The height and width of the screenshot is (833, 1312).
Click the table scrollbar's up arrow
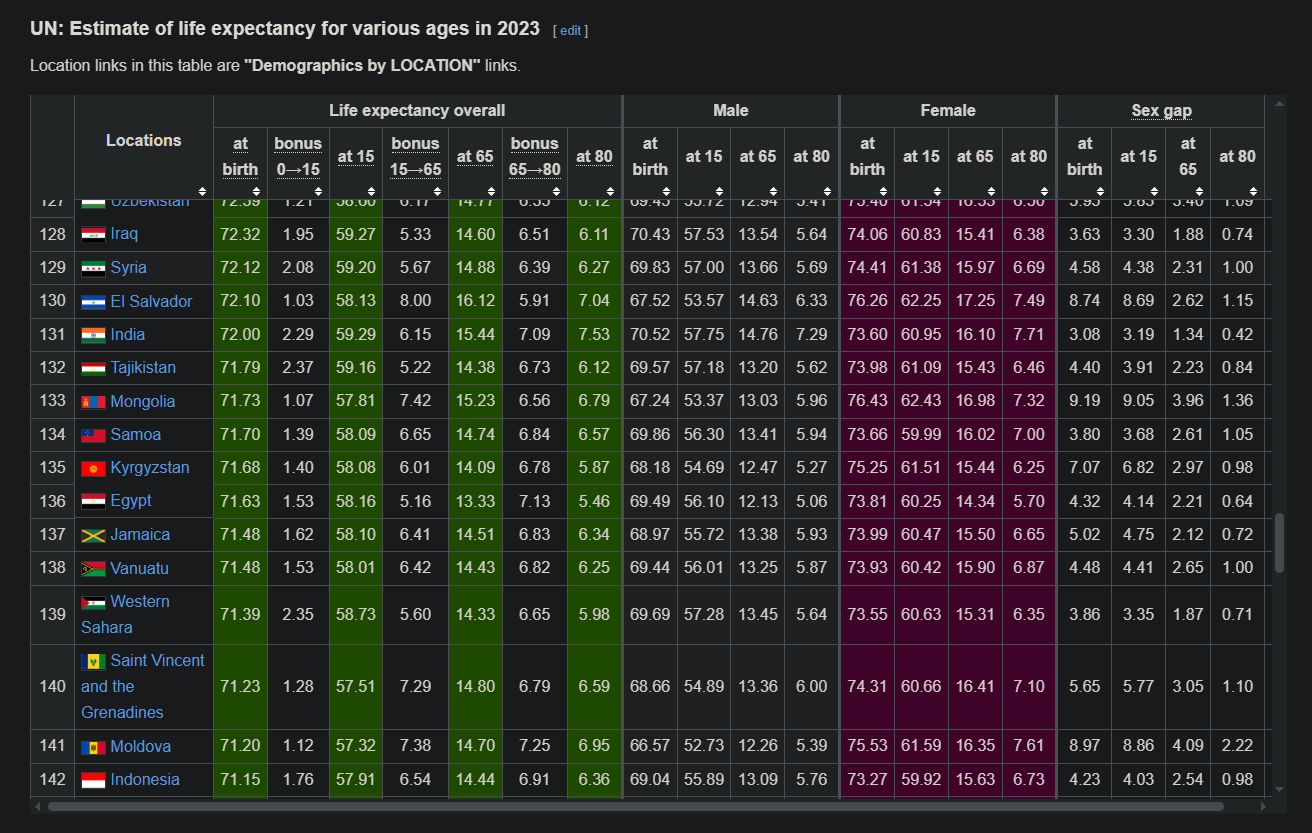coord(1279,103)
